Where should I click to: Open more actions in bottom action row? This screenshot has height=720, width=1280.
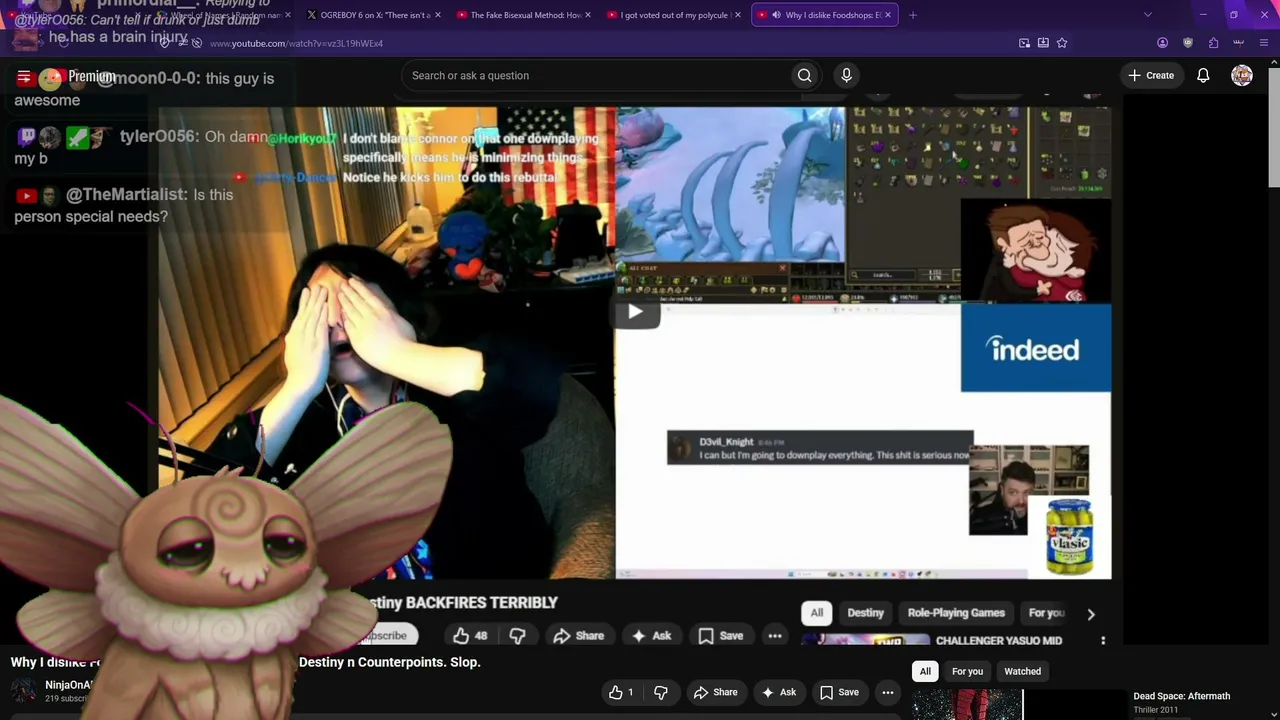coord(888,692)
